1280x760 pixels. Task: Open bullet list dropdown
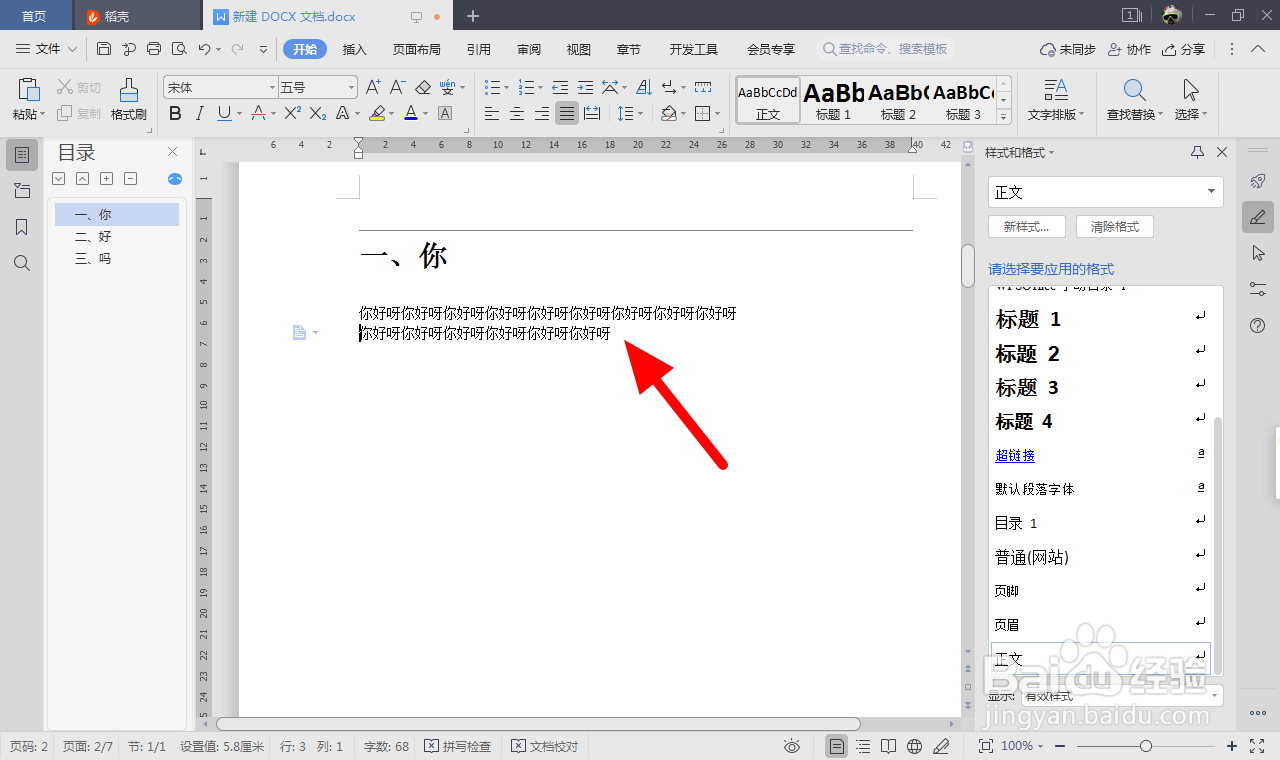506,88
